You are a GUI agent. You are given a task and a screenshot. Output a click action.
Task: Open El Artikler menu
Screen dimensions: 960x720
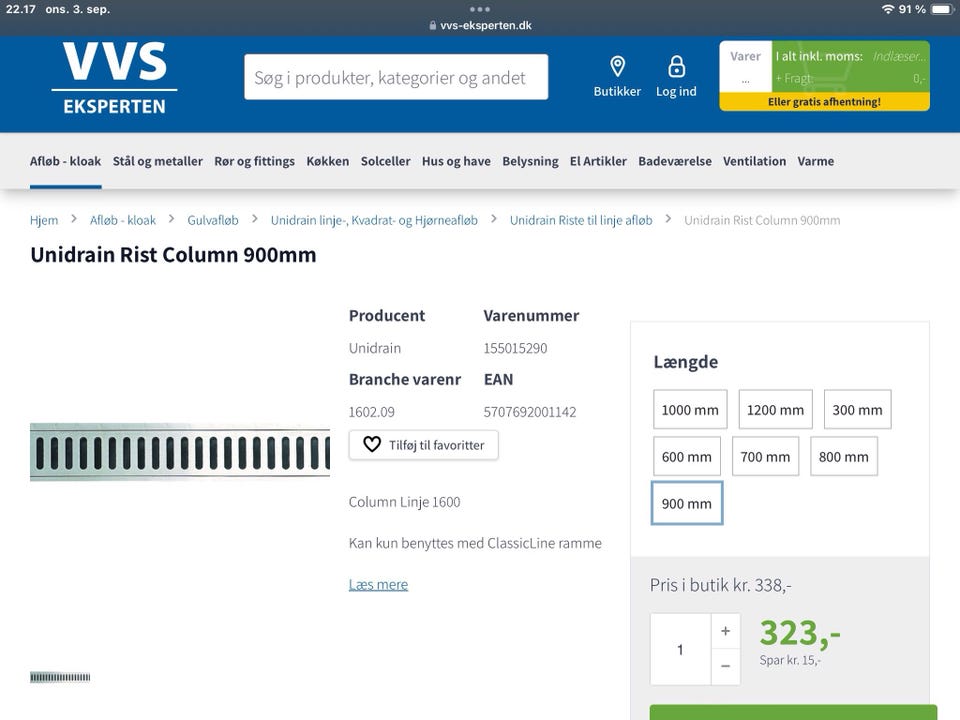point(598,161)
